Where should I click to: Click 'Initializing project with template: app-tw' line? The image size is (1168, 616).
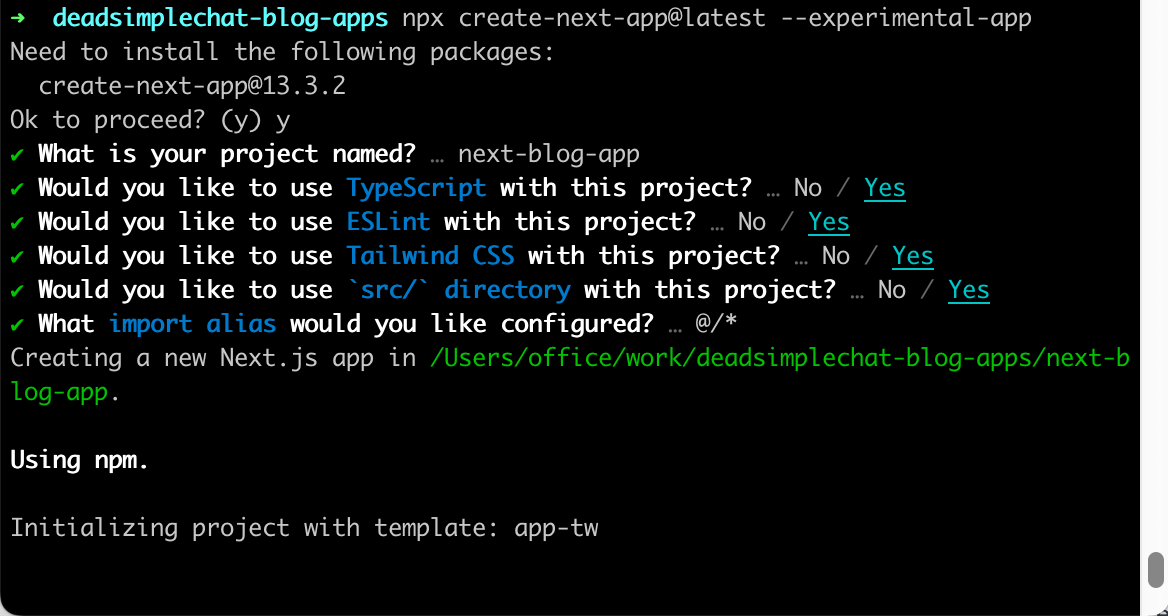(304, 528)
